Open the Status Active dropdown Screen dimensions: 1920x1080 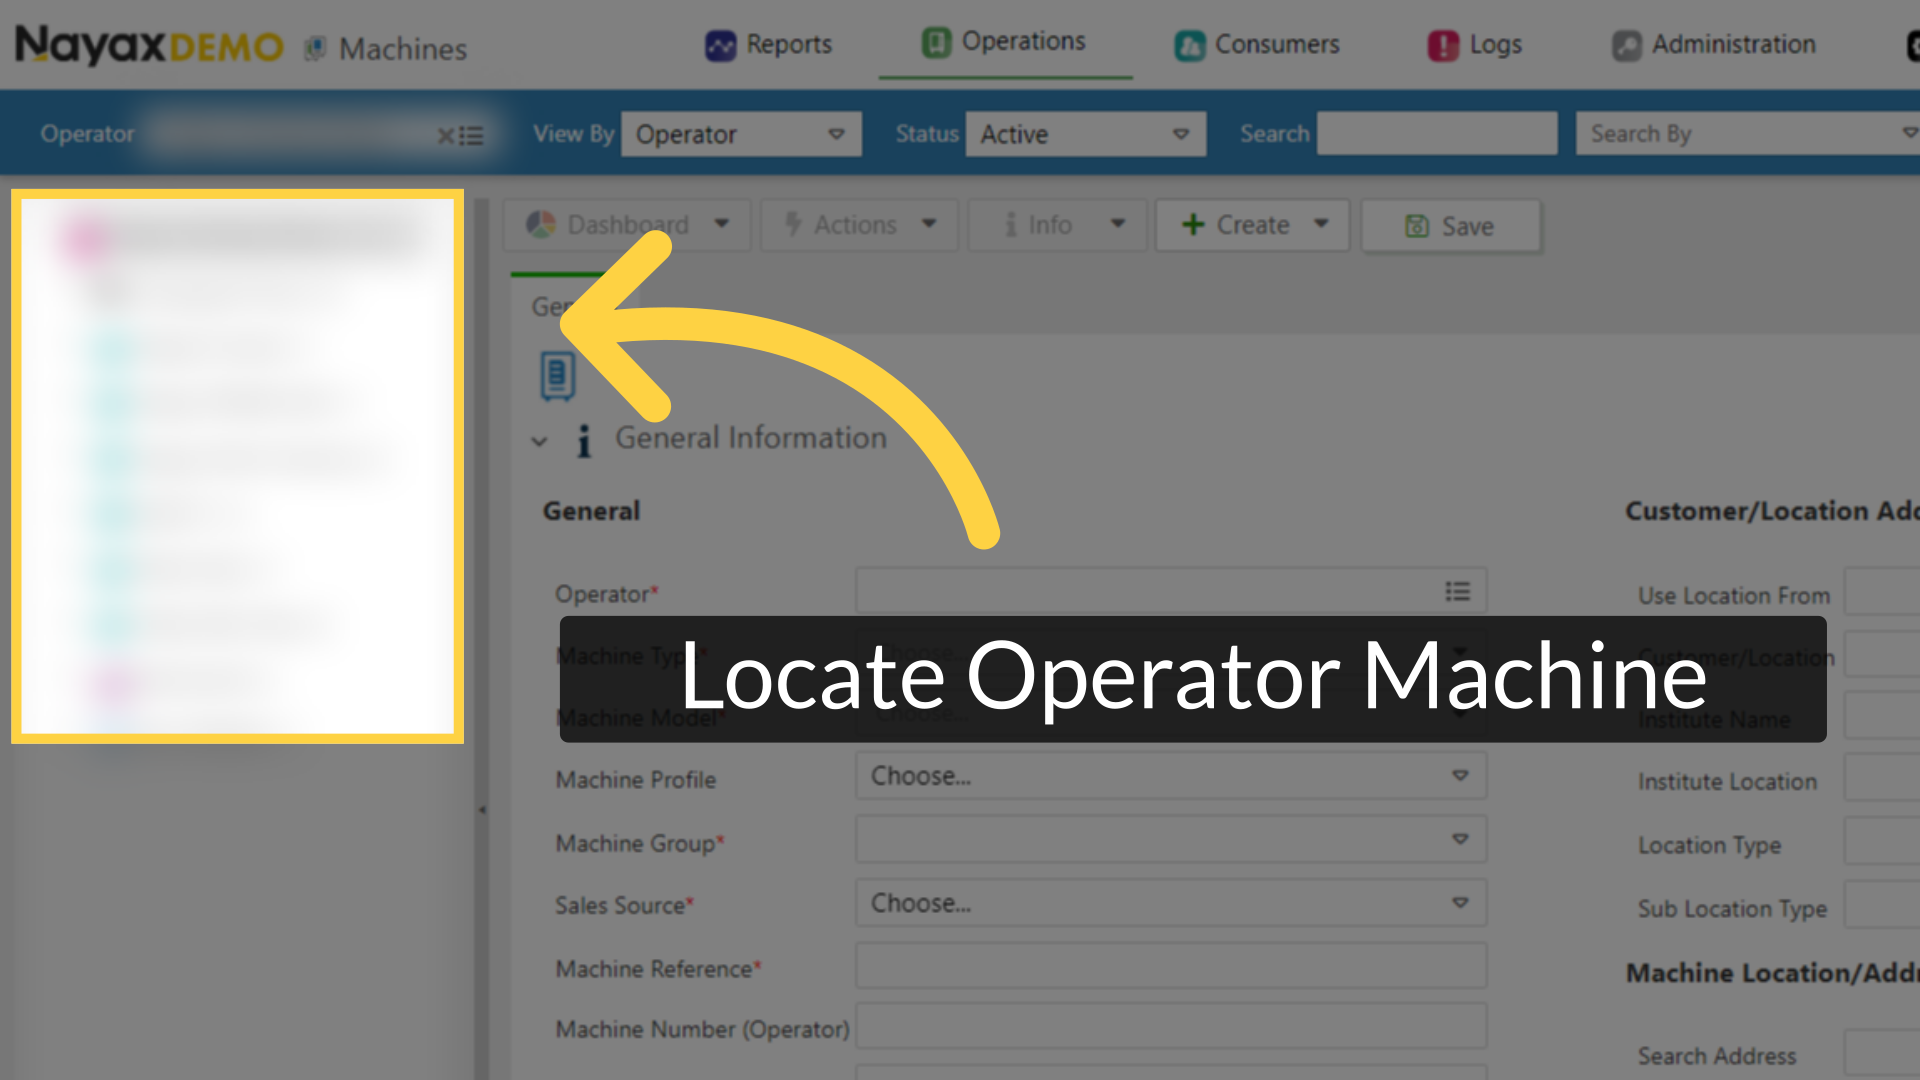pos(1085,133)
